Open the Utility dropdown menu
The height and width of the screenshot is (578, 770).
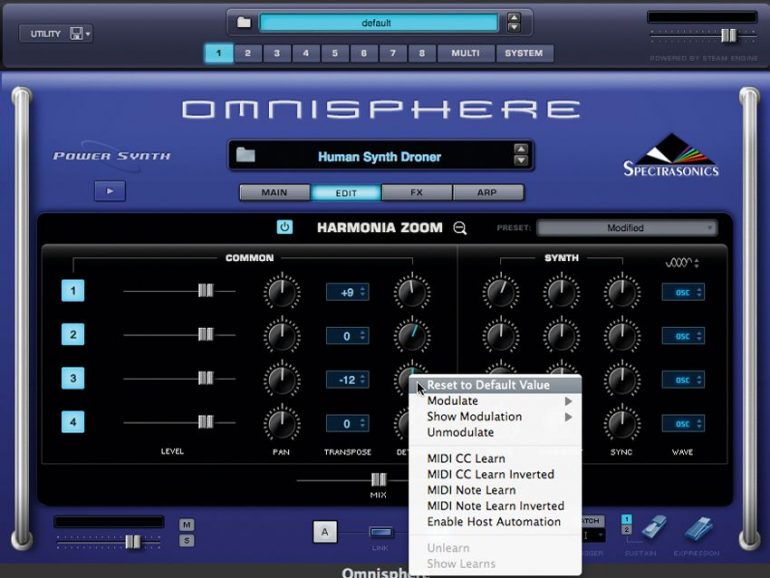(x=56, y=33)
